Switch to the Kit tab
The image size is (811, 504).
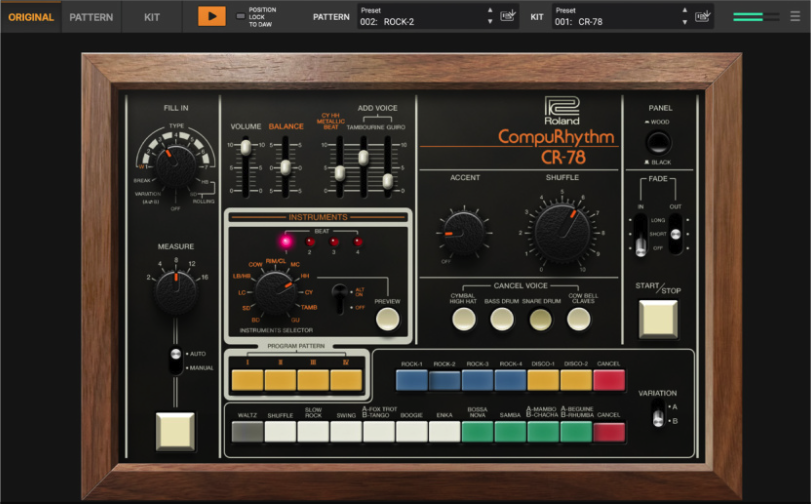pos(151,17)
